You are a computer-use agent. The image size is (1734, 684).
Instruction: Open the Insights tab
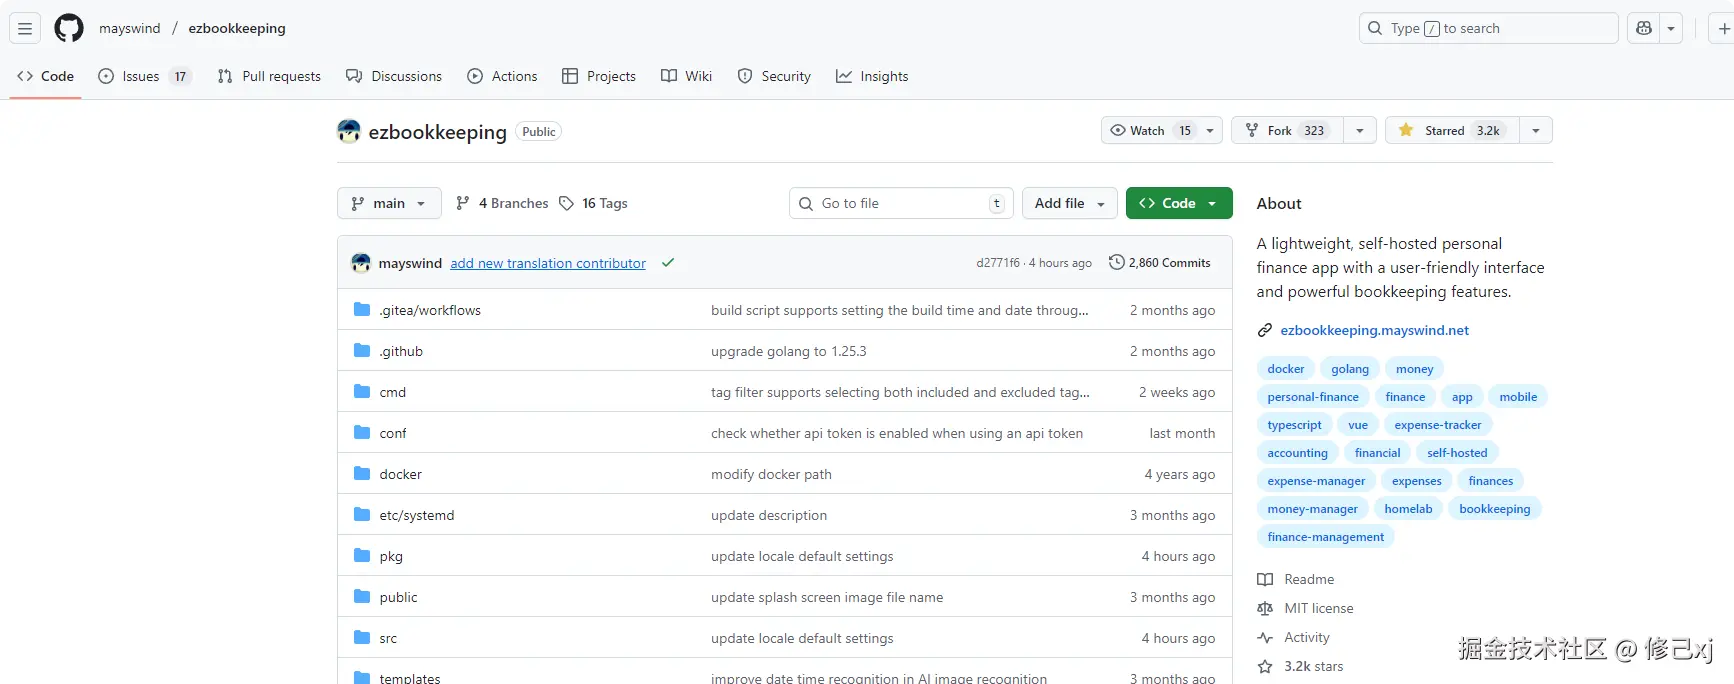872,76
